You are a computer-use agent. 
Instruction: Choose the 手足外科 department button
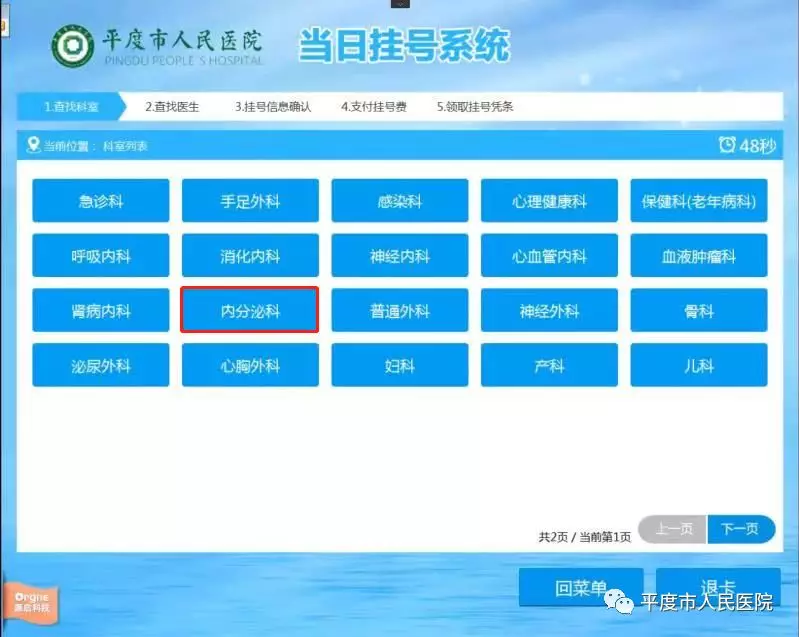click(x=250, y=201)
